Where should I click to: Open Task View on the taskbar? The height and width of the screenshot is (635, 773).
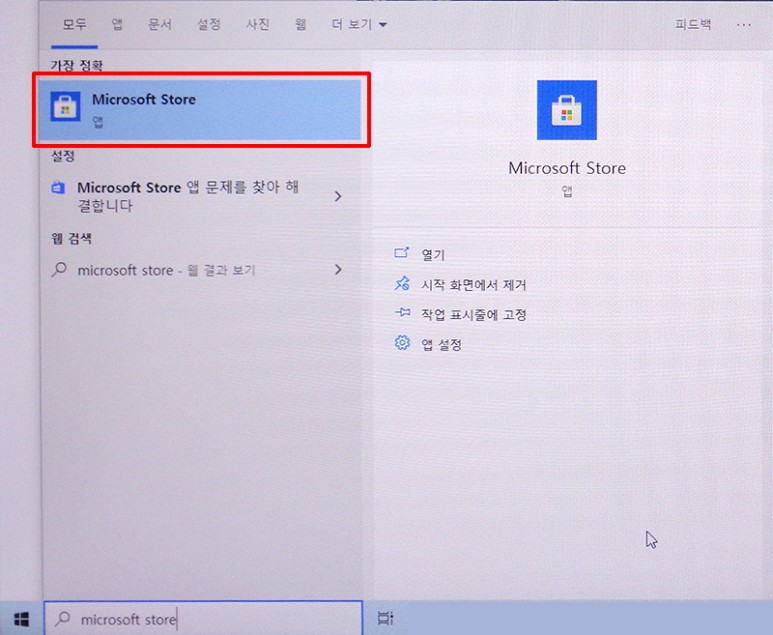385,618
